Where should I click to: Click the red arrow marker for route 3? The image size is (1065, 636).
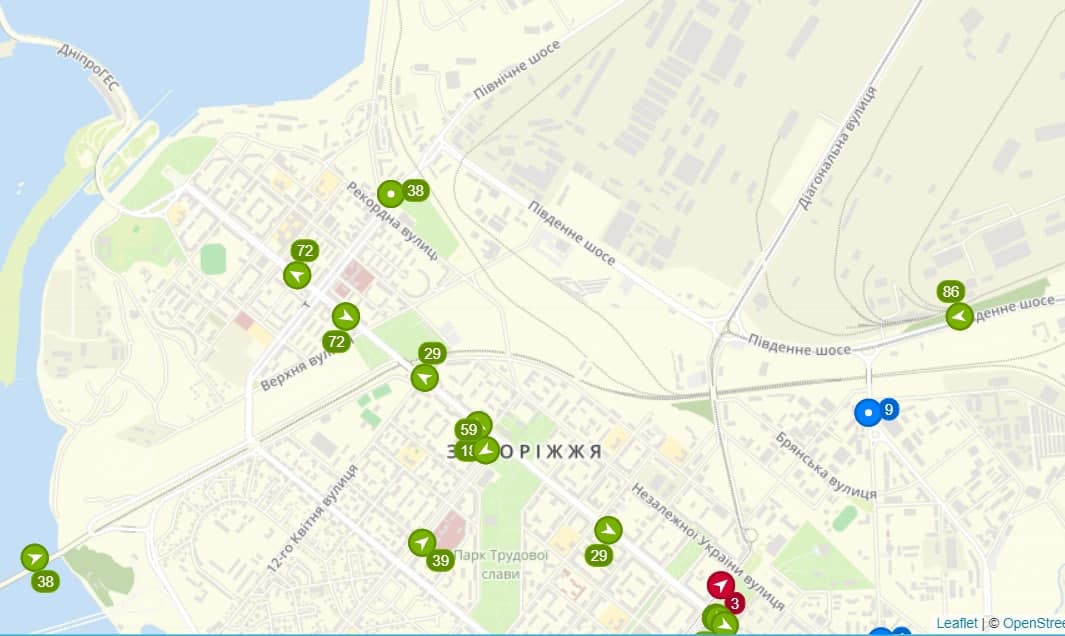[720, 585]
